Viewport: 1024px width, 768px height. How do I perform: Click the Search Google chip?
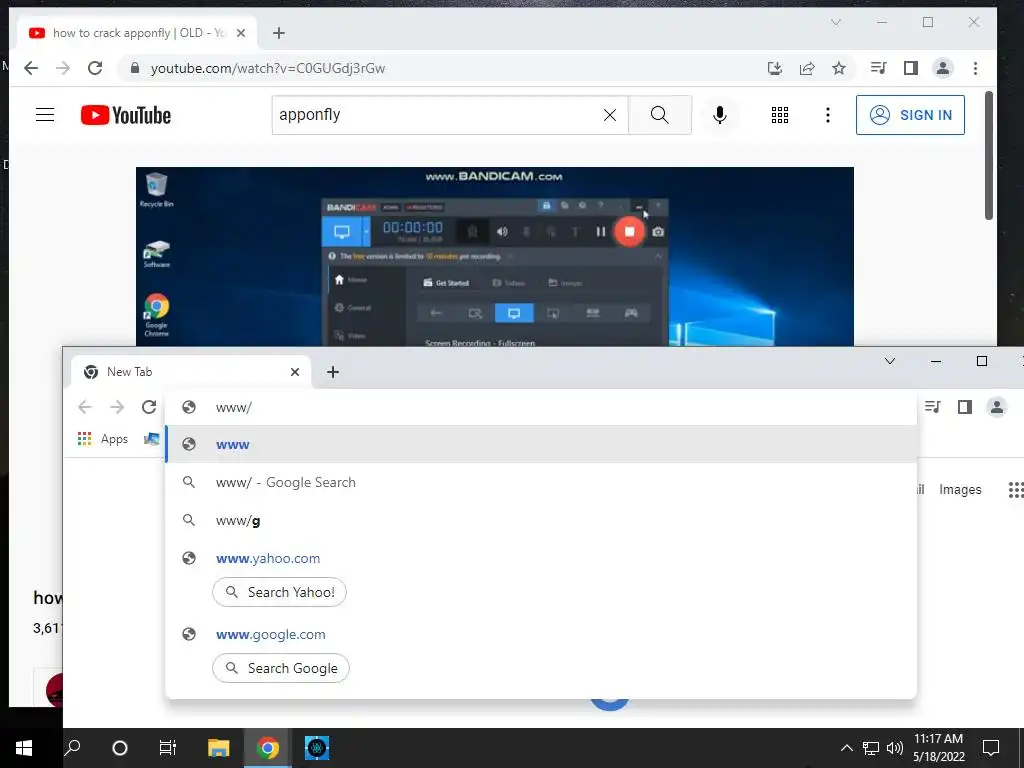(x=281, y=668)
